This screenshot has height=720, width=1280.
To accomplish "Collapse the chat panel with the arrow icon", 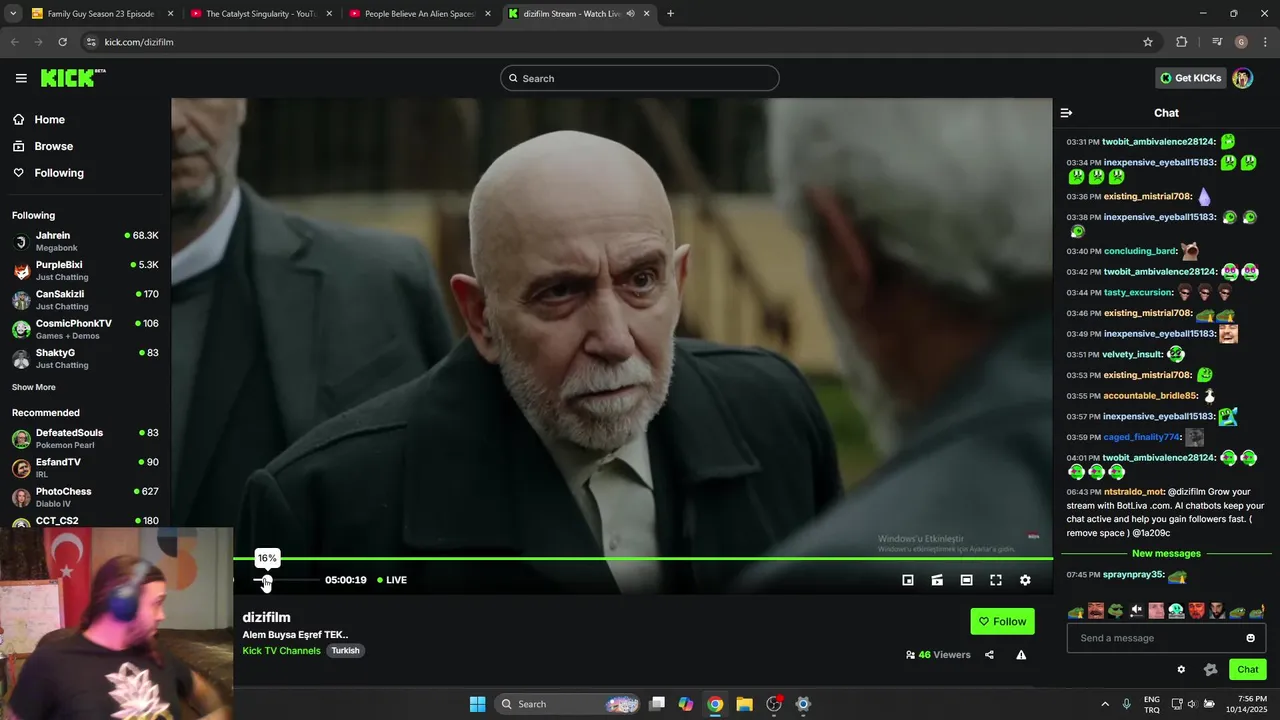I will [1066, 113].
